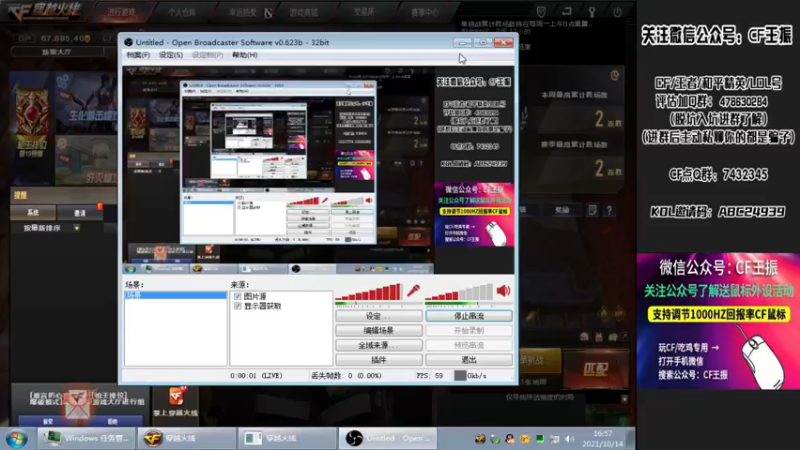Click the OBS stream preview area
Image resolution: width=800 pixels, height=450 pixels.
click(x=318, y=170)
